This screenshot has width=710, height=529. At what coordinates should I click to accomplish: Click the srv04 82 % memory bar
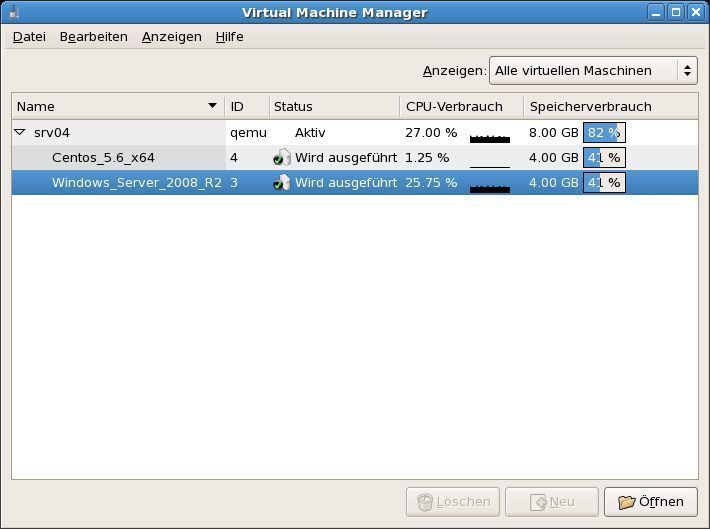pos(604,133)
